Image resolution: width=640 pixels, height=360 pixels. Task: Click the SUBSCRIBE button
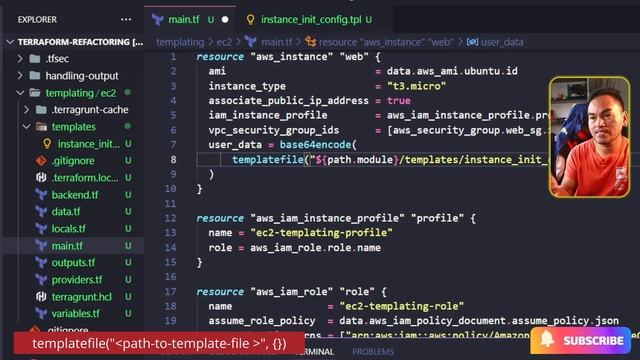pos(581,341)
